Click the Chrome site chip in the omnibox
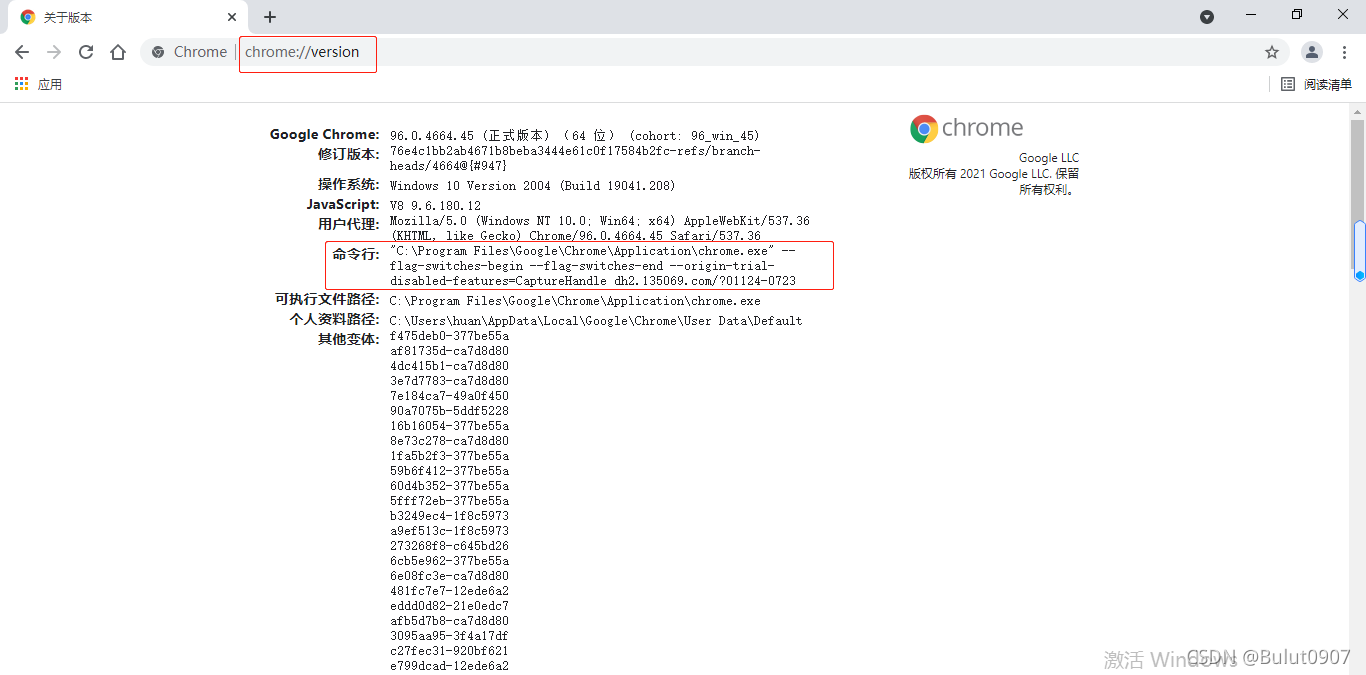The width and height of the screenshot is (1366, 675). click(x=189, y=51)
